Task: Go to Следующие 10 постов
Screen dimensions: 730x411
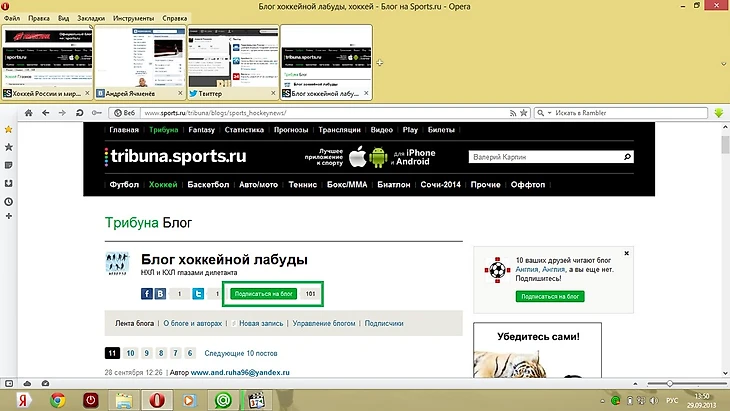Action: coord(241,353)
